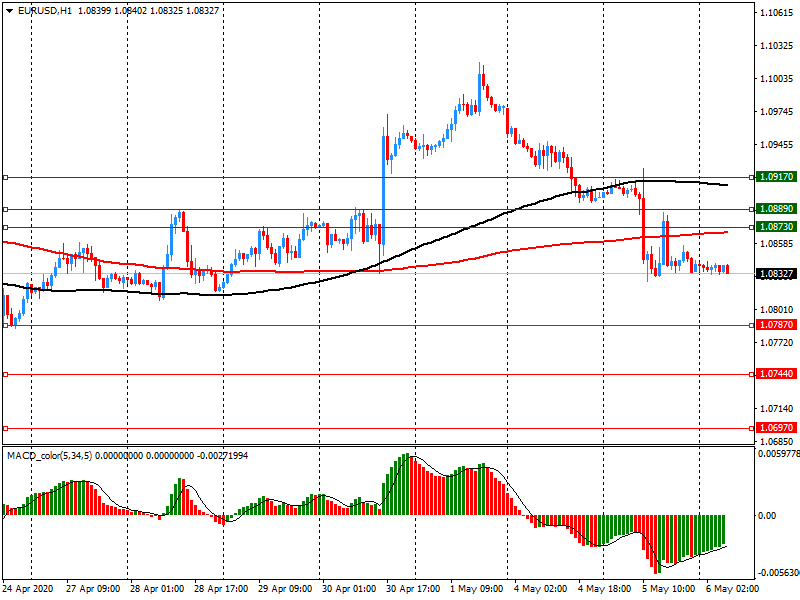Click the 1.07720 price scale value
The image size is (800, 600).
[x=777, y=343]
